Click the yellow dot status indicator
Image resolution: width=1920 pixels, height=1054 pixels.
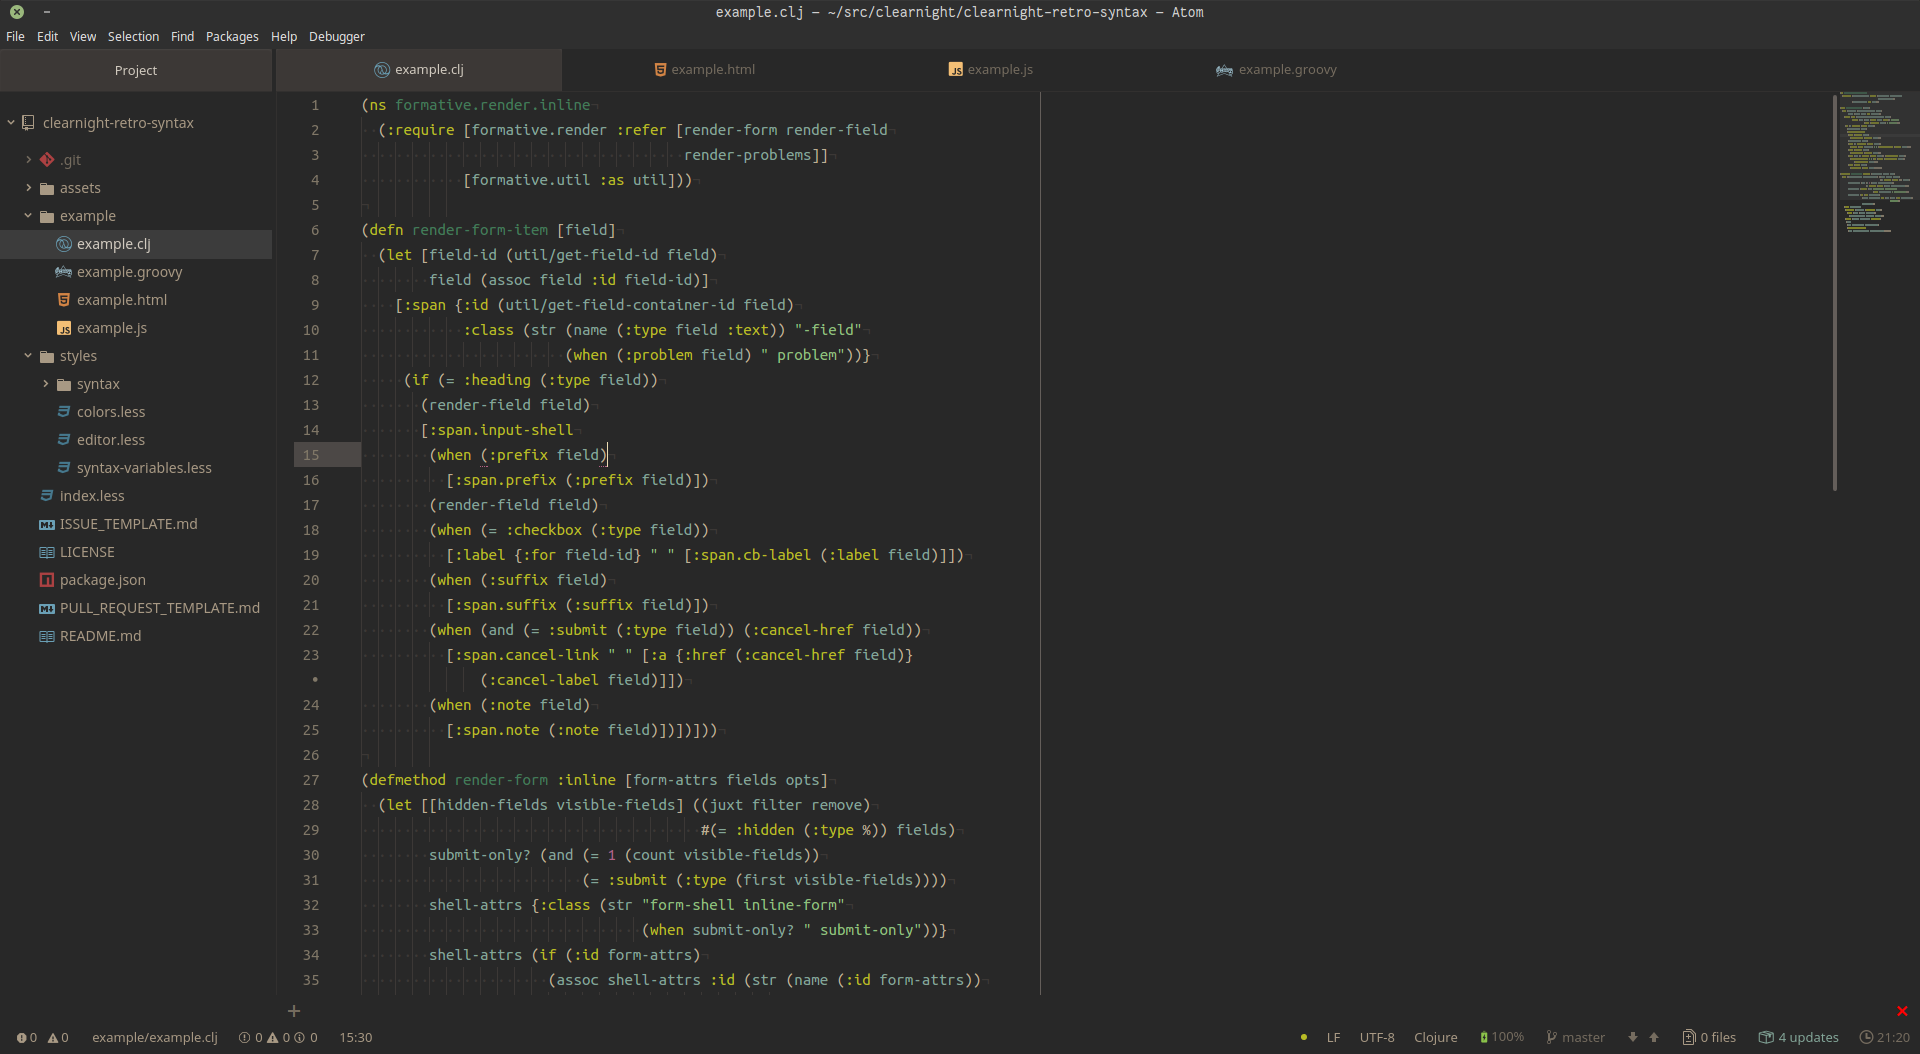tap(1303, 1038)
